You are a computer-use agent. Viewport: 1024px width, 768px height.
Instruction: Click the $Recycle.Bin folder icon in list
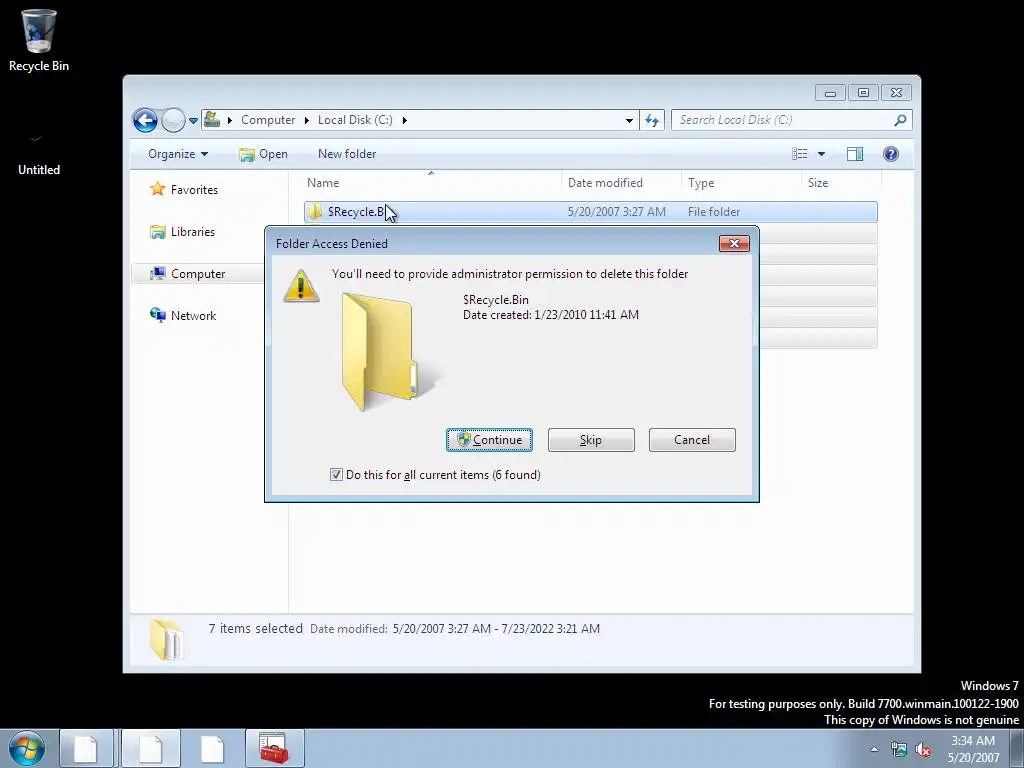(315, 212)
